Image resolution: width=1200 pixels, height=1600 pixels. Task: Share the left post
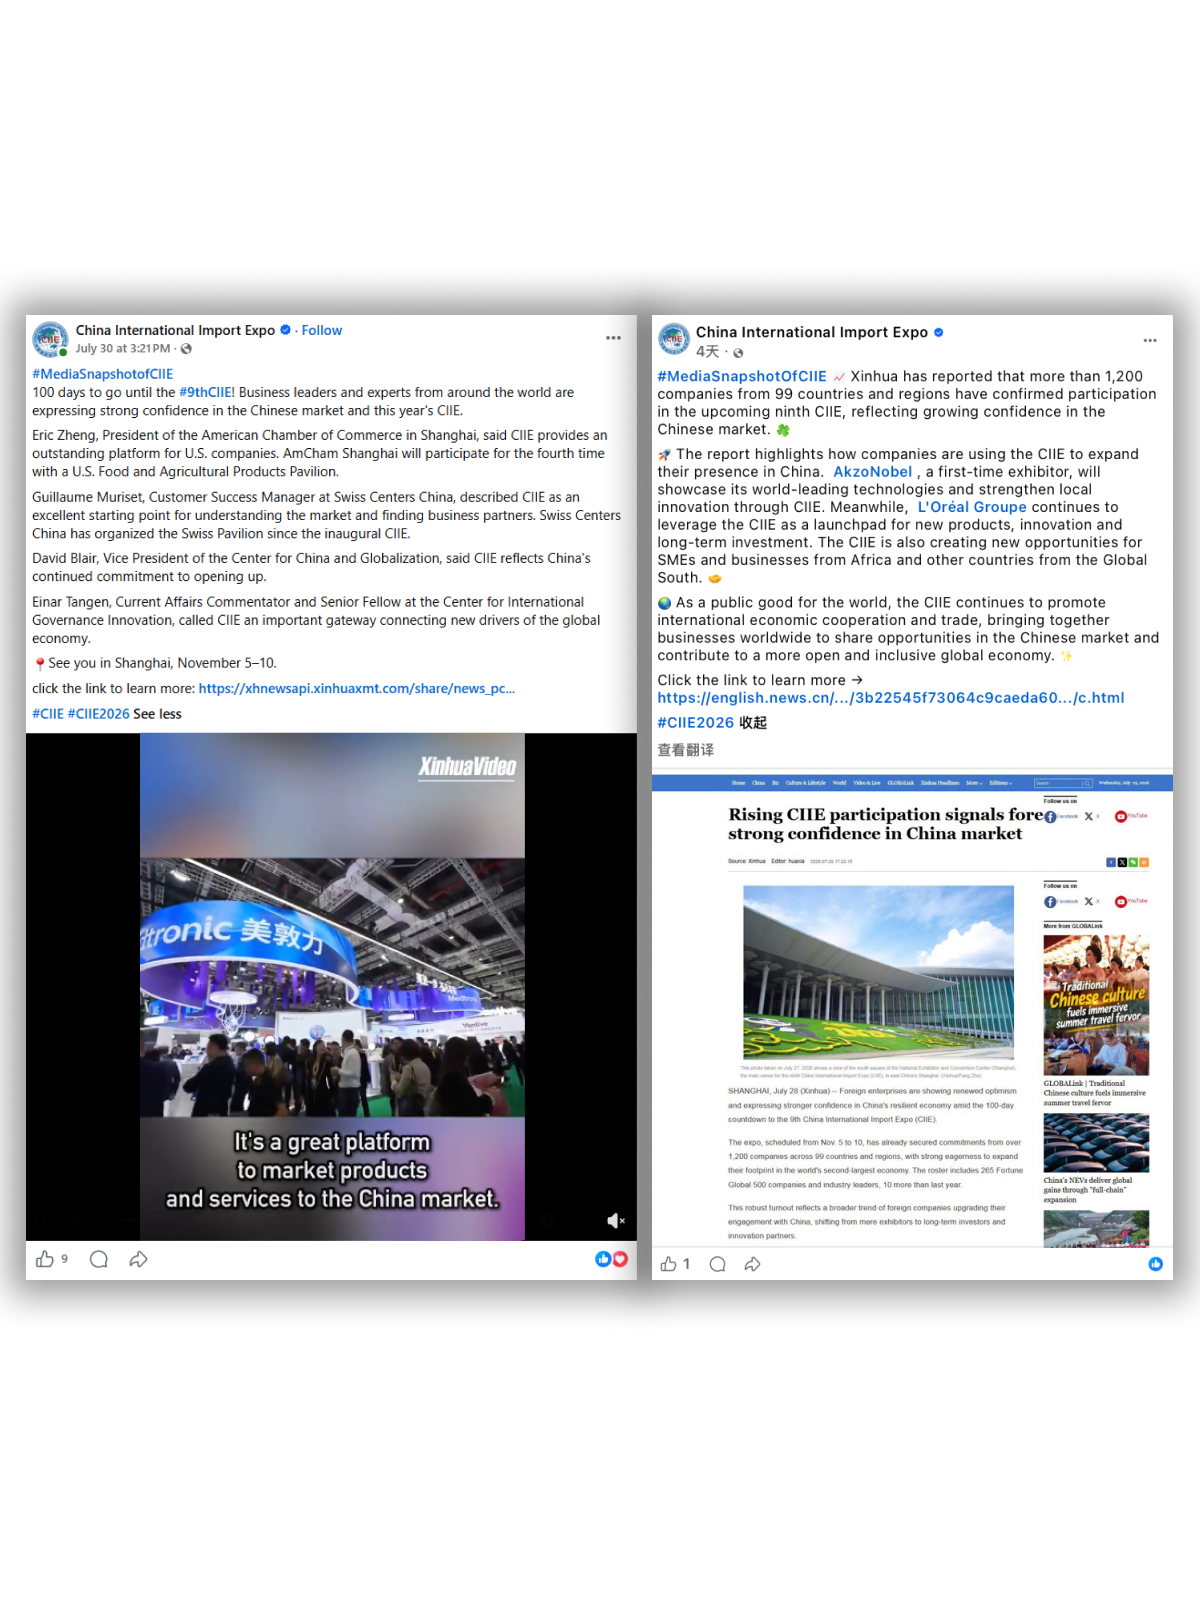138,1259
